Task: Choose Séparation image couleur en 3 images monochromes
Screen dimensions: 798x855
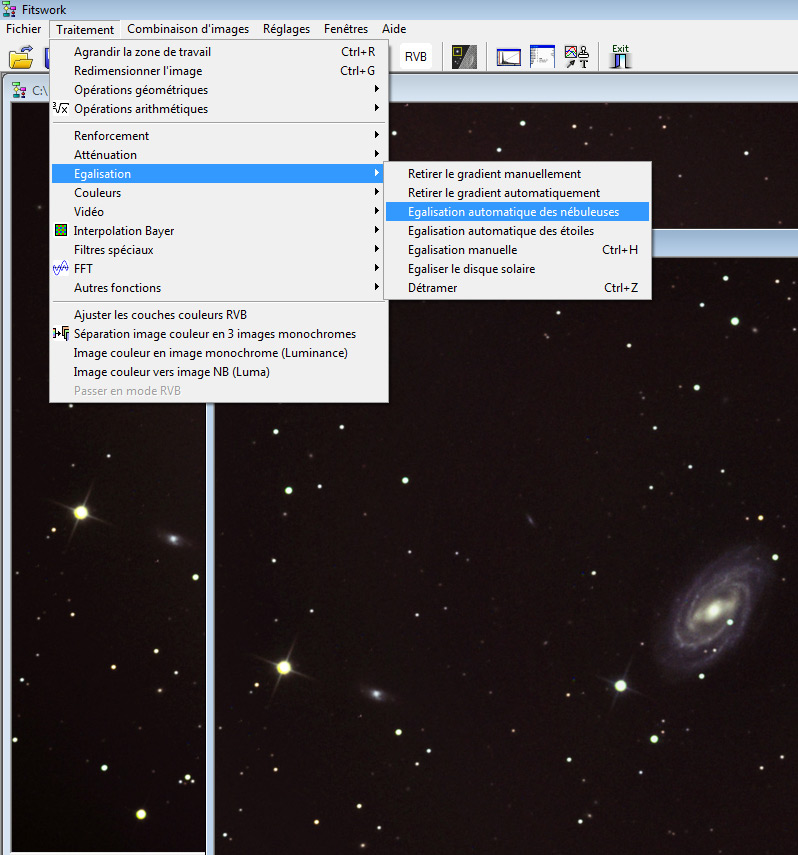Action: (x=219, y=334)
